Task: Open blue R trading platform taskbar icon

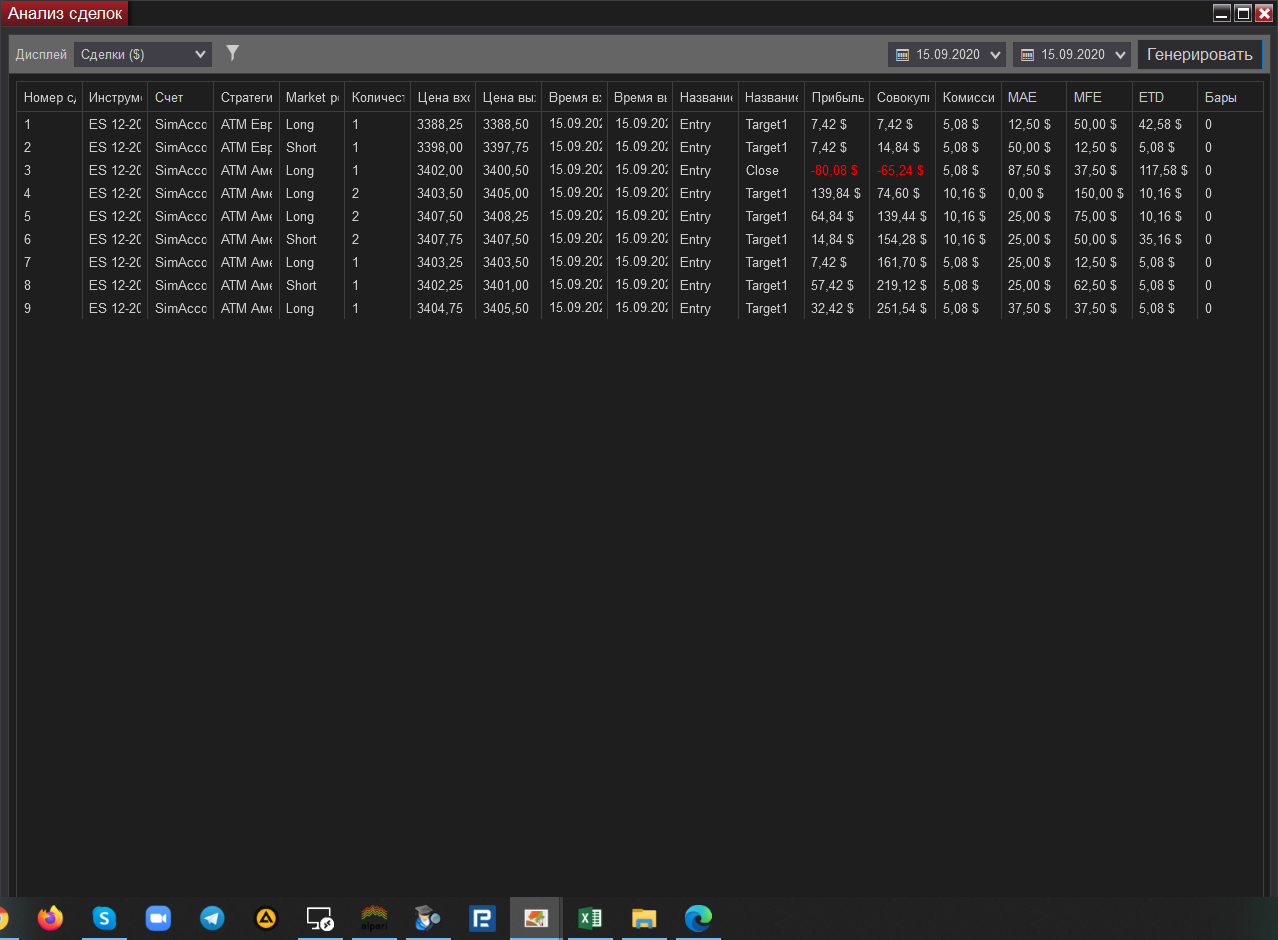Action: (x=482, y=918)
